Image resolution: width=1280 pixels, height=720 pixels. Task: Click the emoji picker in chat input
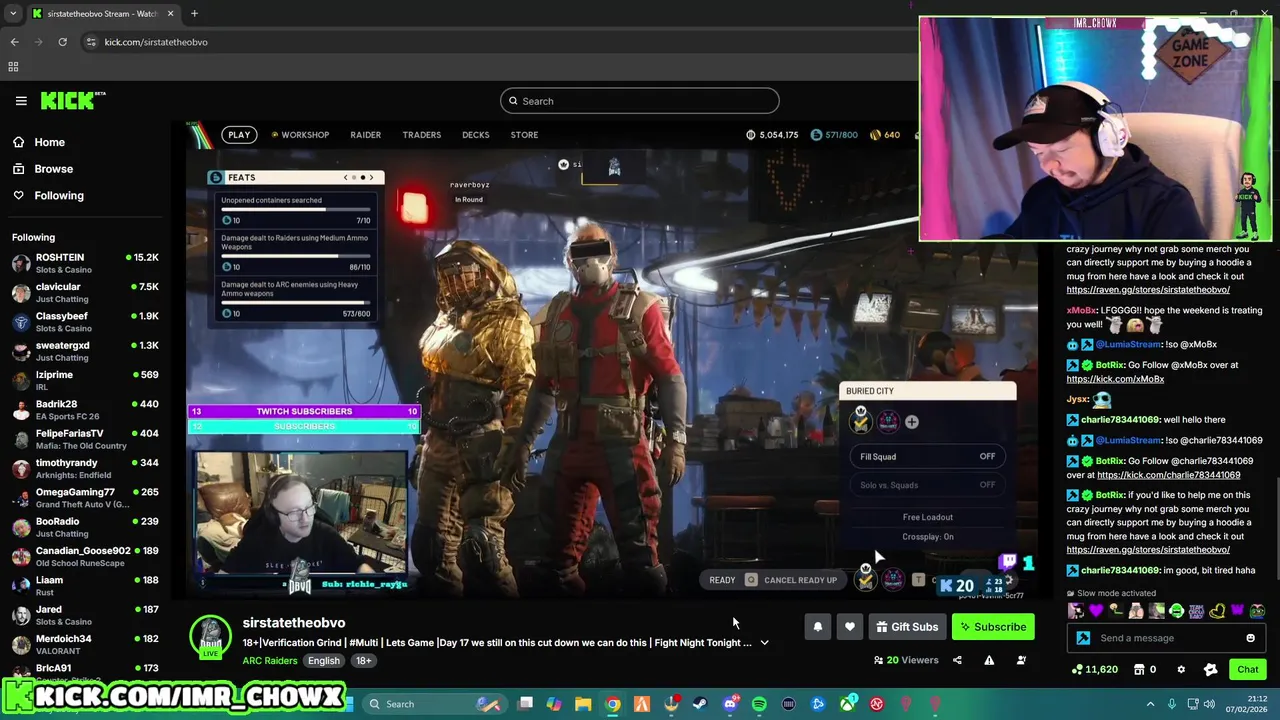1250,638
